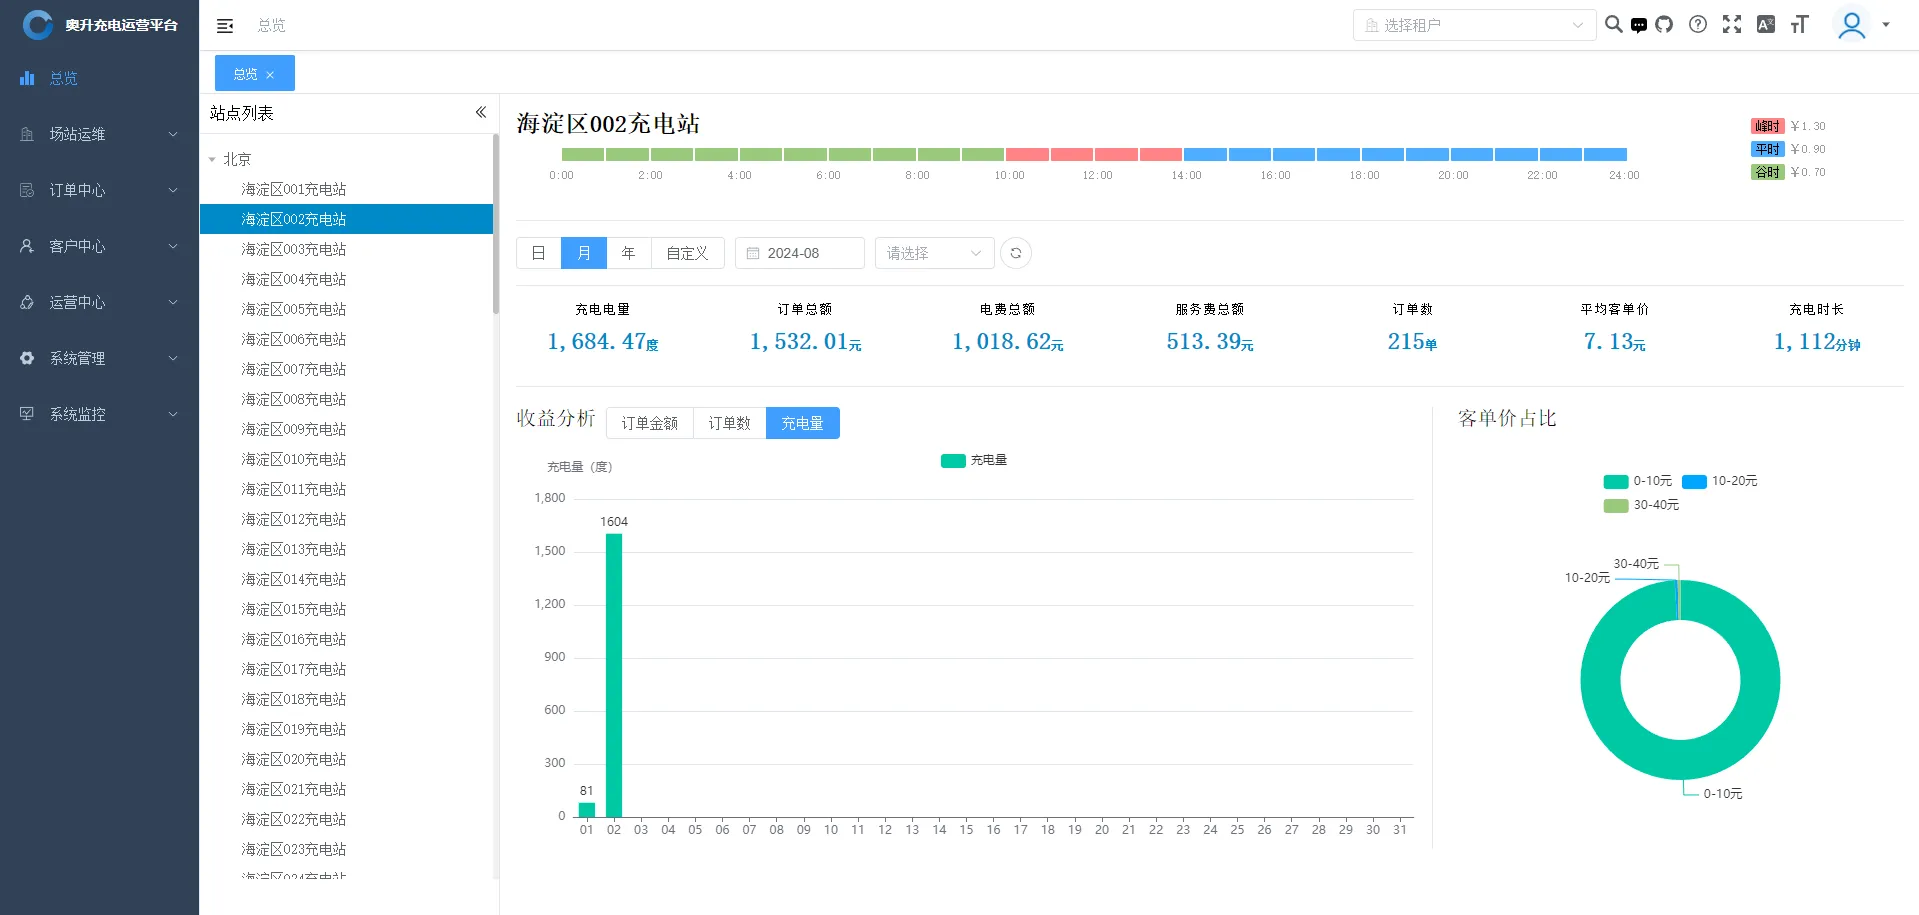1919x915 pixels.
Task: Click the search magnifier icon in header
Action: tap(1613, 25)
